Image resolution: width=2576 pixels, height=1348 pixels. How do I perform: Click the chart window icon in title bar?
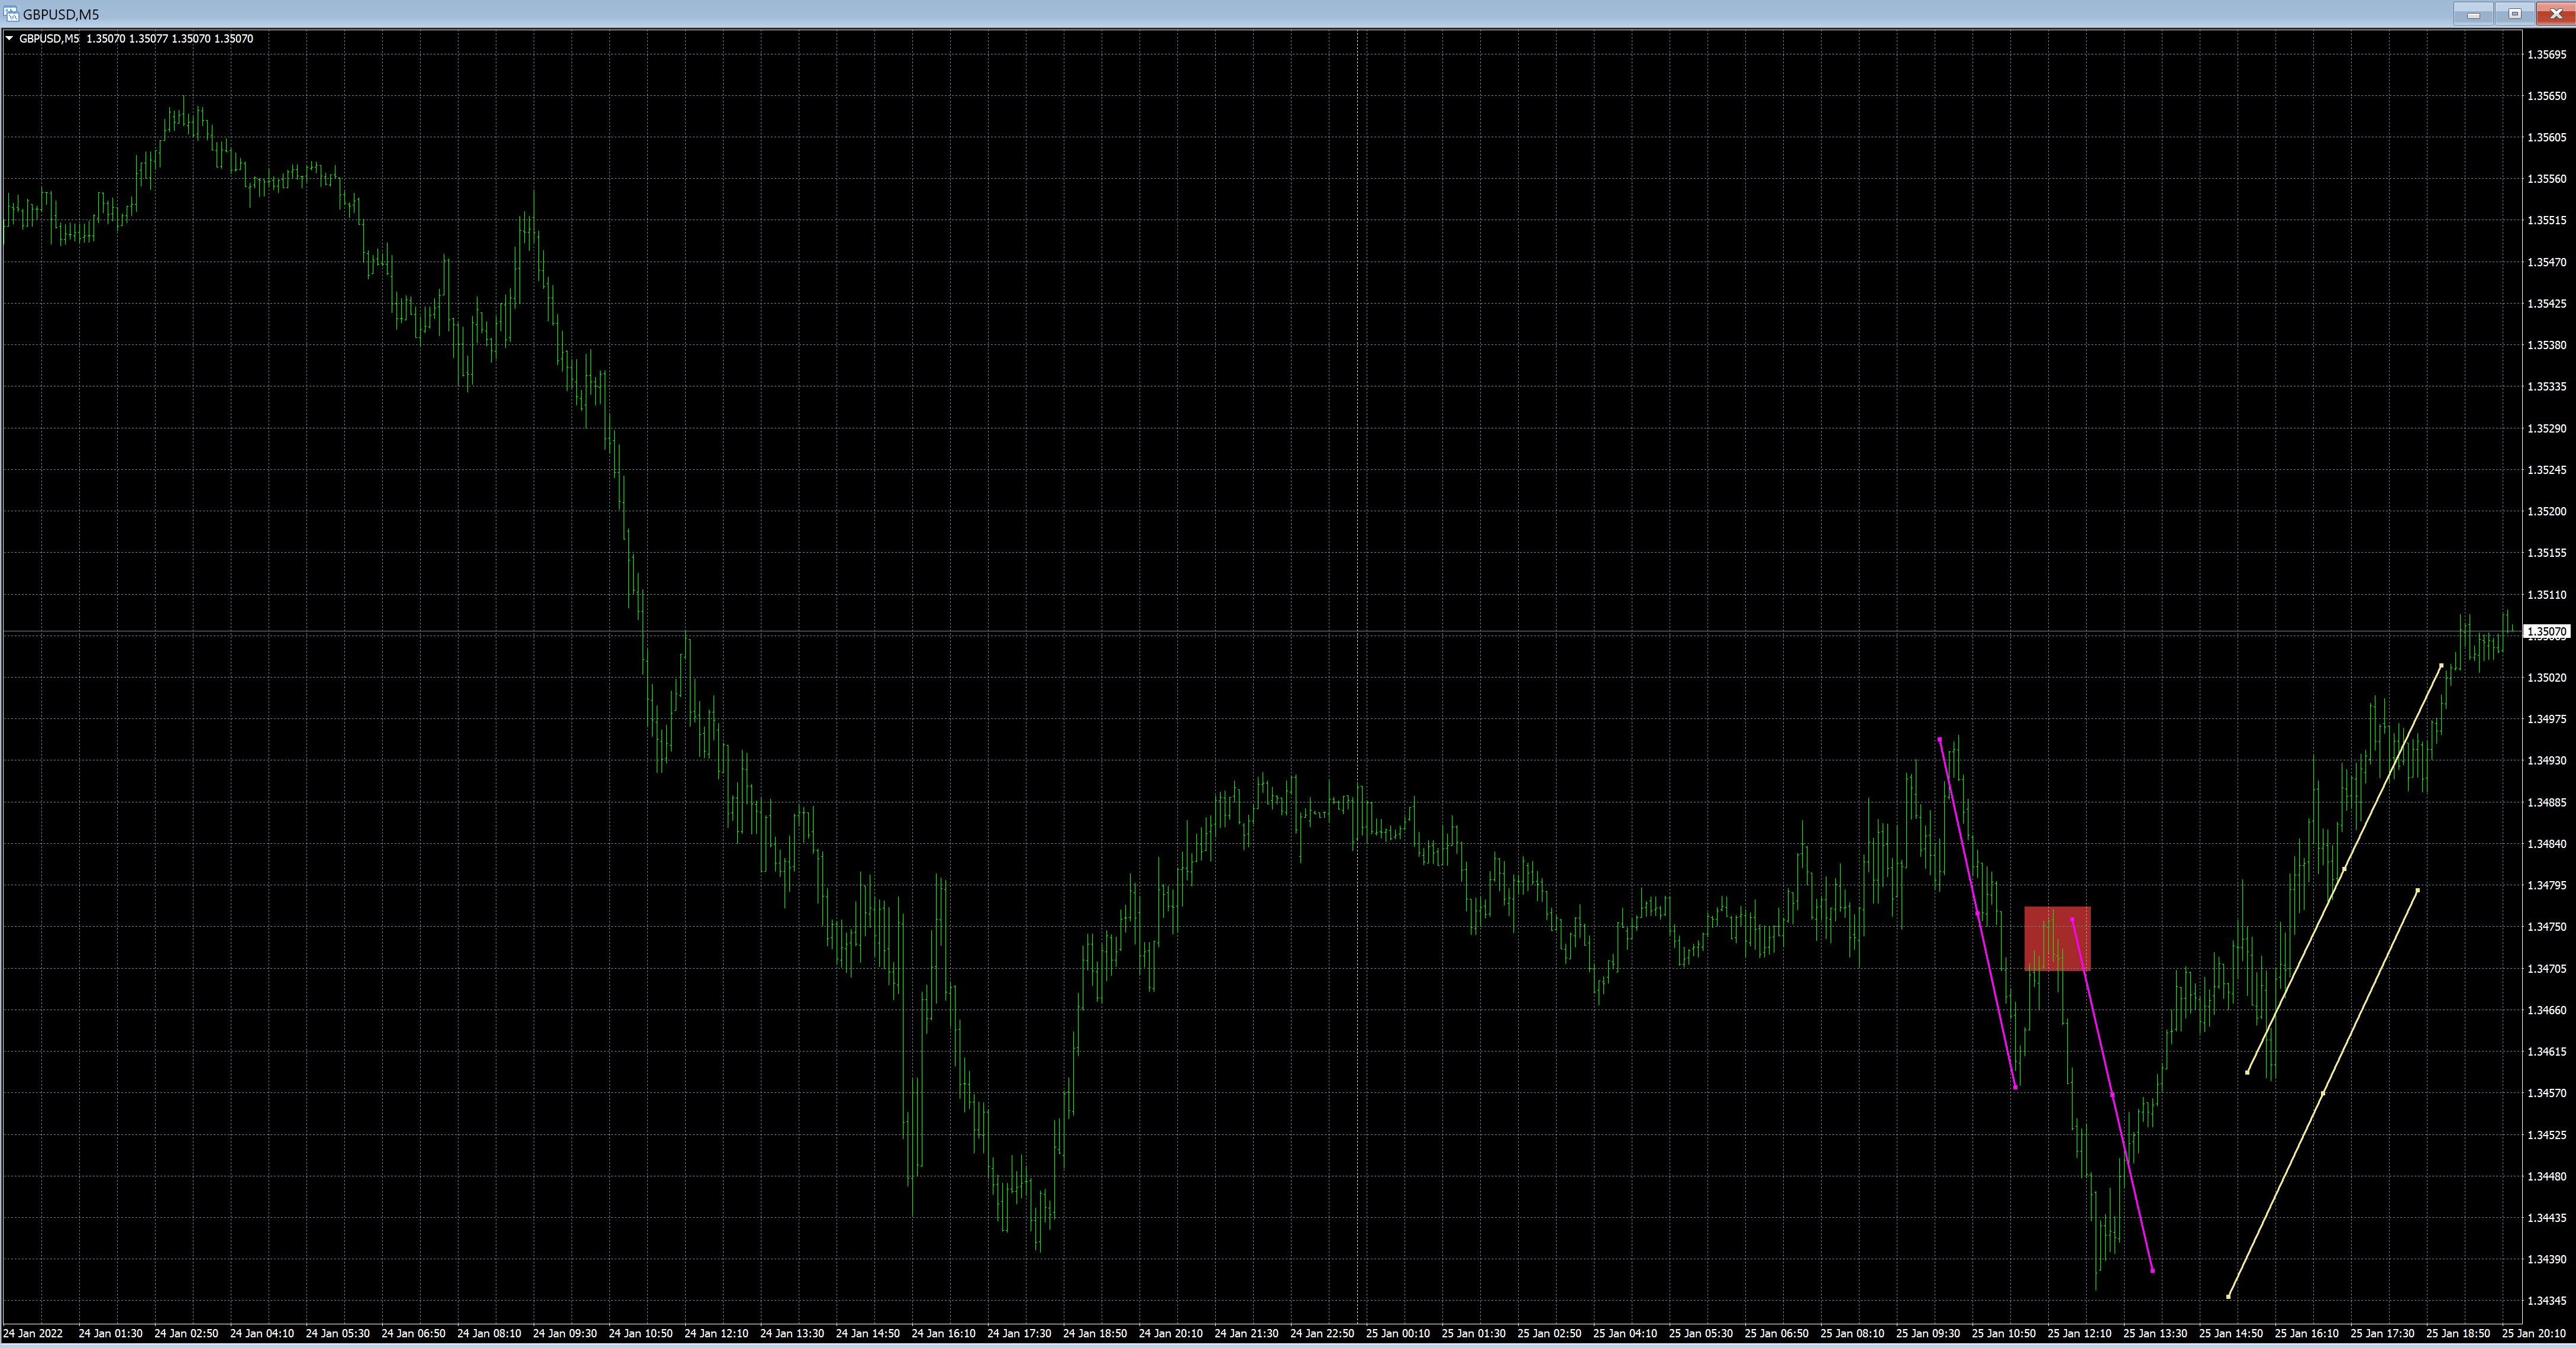pos(10,14)
